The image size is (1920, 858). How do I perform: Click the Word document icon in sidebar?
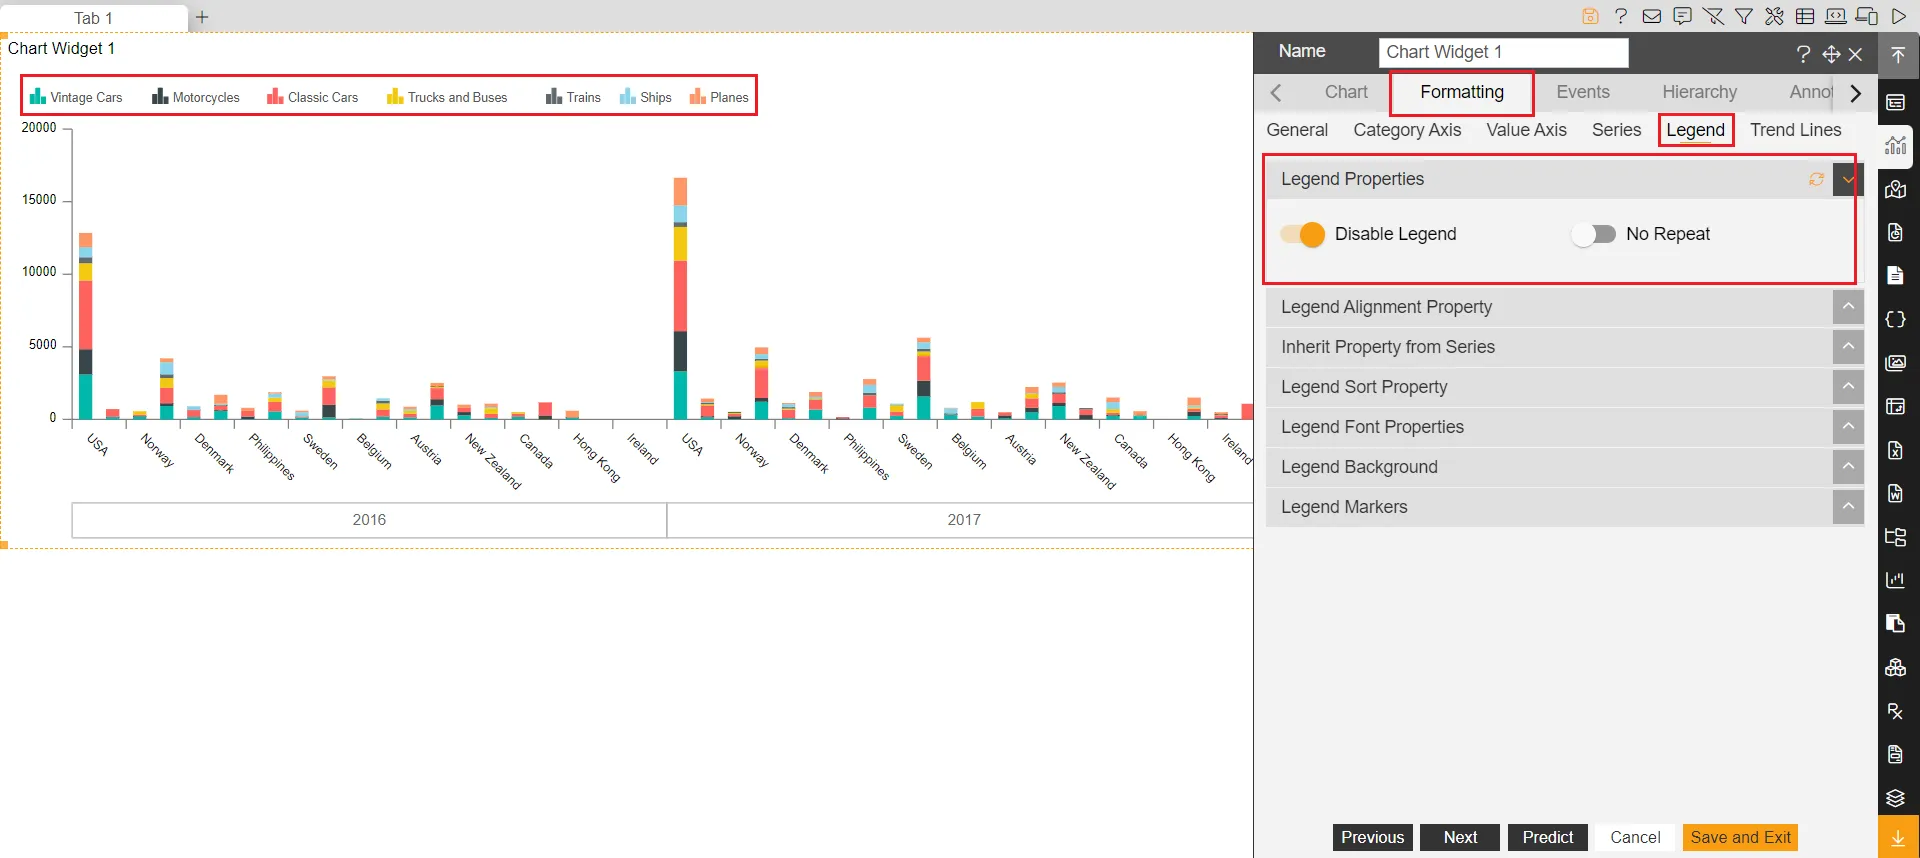click(x=1896, y=493)
